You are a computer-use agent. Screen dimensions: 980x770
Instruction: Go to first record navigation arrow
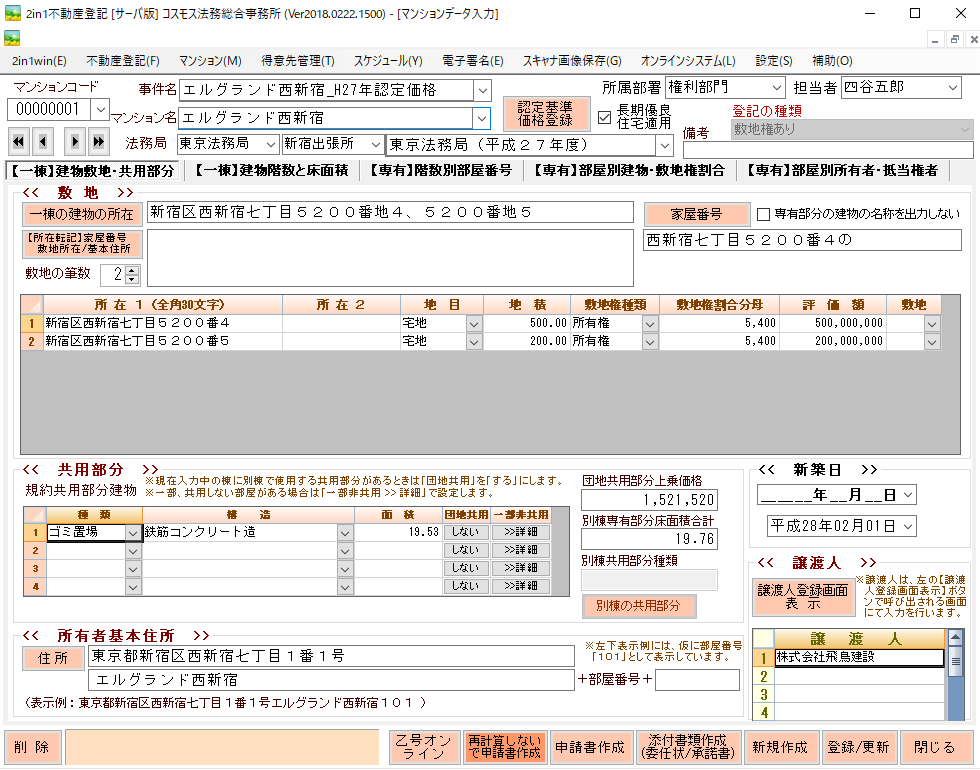[x=18, y=139]
